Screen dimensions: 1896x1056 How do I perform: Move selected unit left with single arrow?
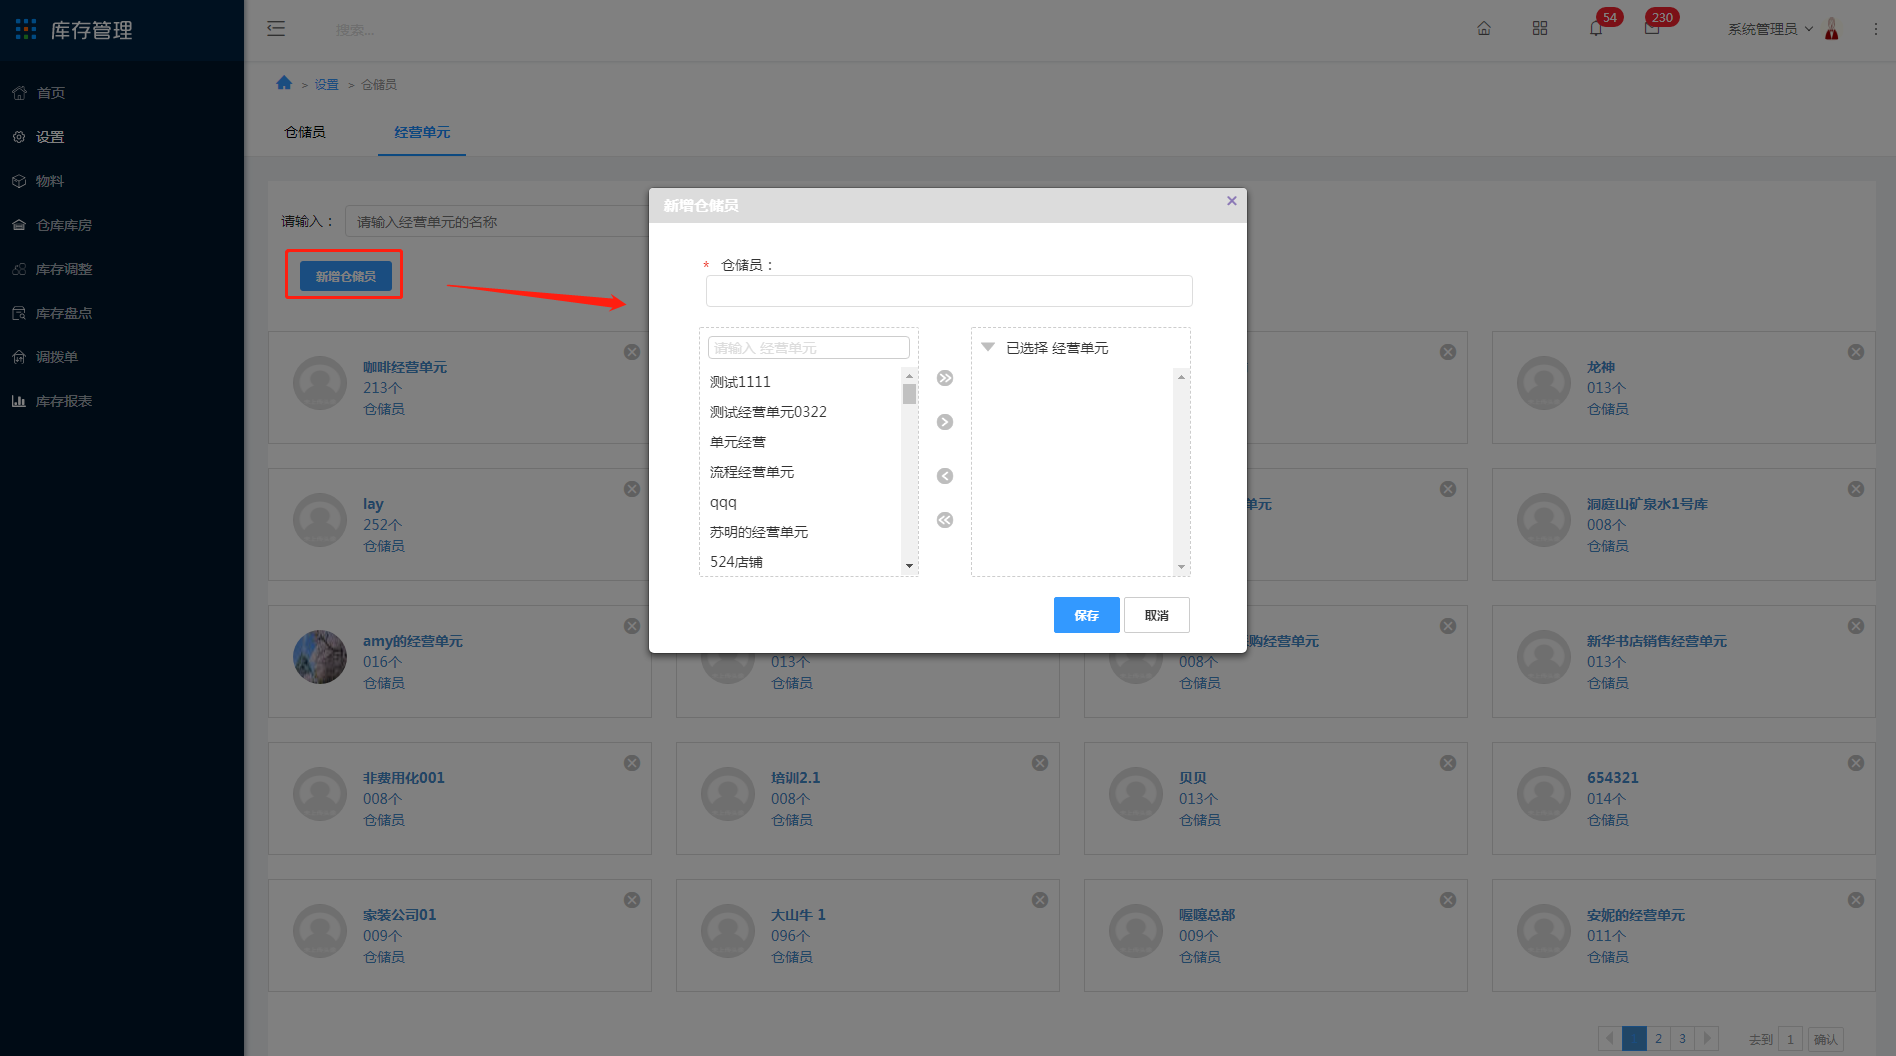[945, 476]
